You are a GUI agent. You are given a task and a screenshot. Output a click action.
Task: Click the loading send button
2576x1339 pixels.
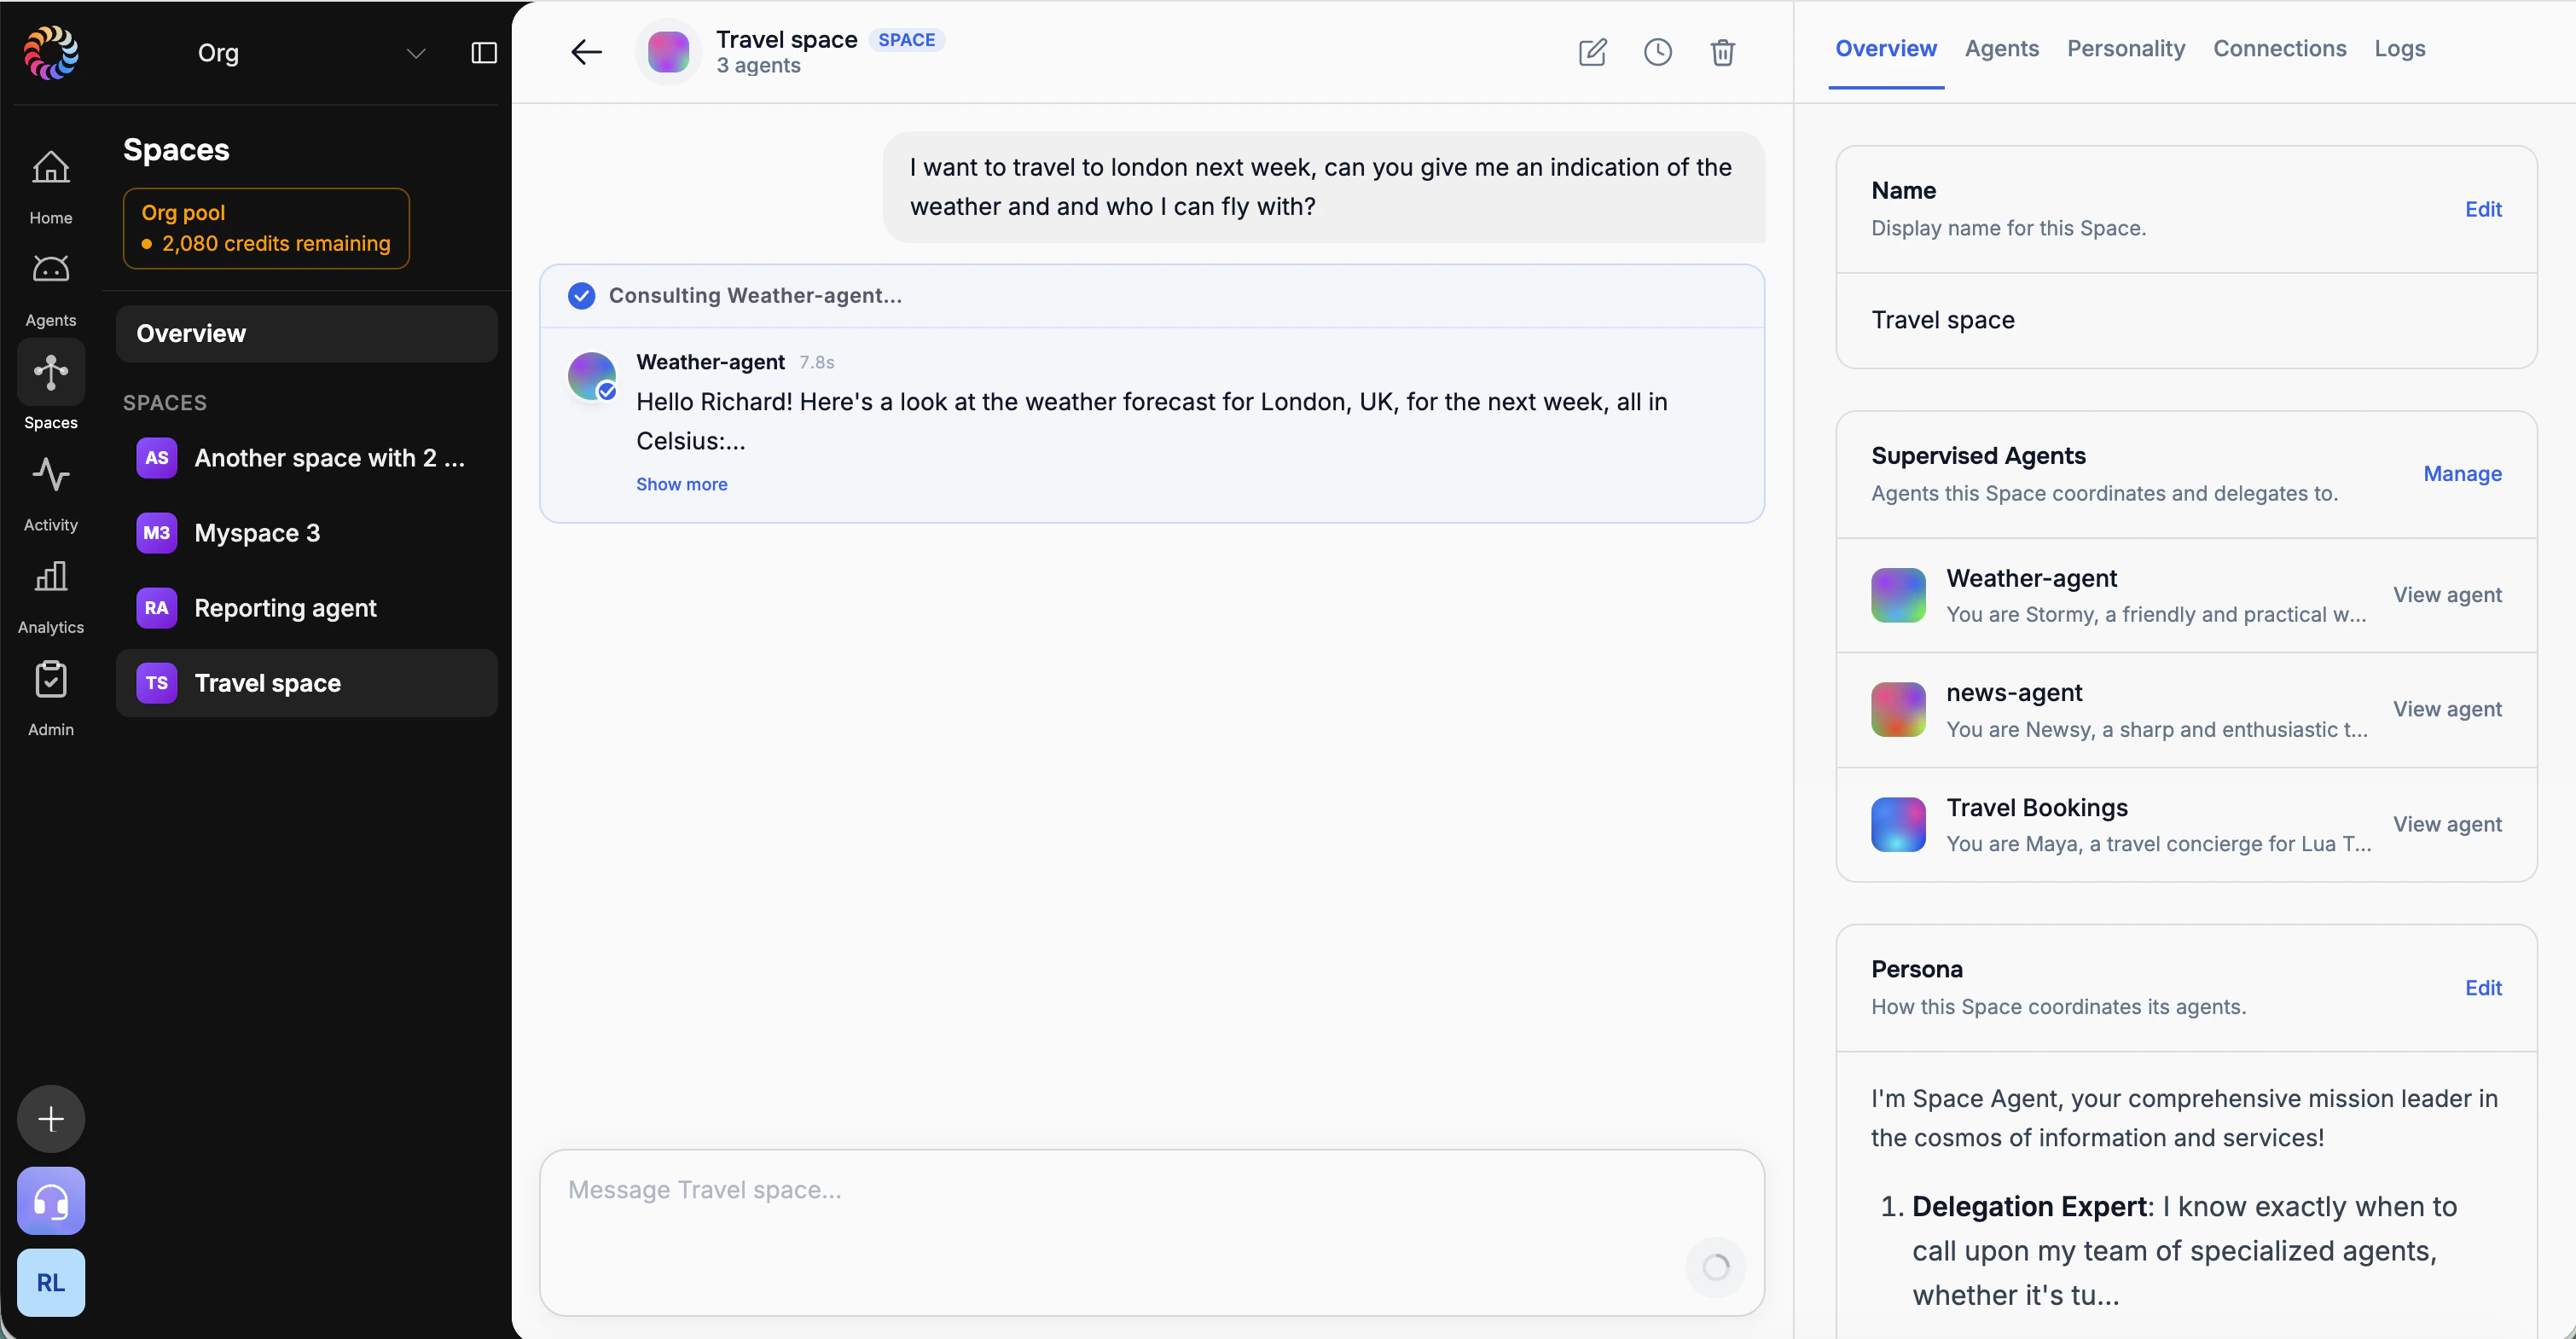tap(1716, 1267)
